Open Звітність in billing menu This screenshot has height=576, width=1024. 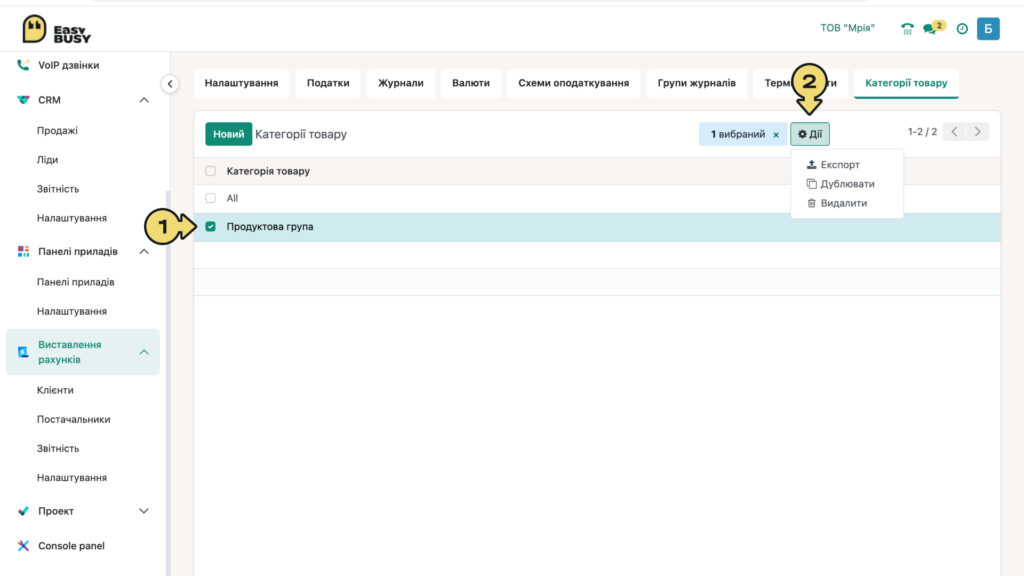58,449
